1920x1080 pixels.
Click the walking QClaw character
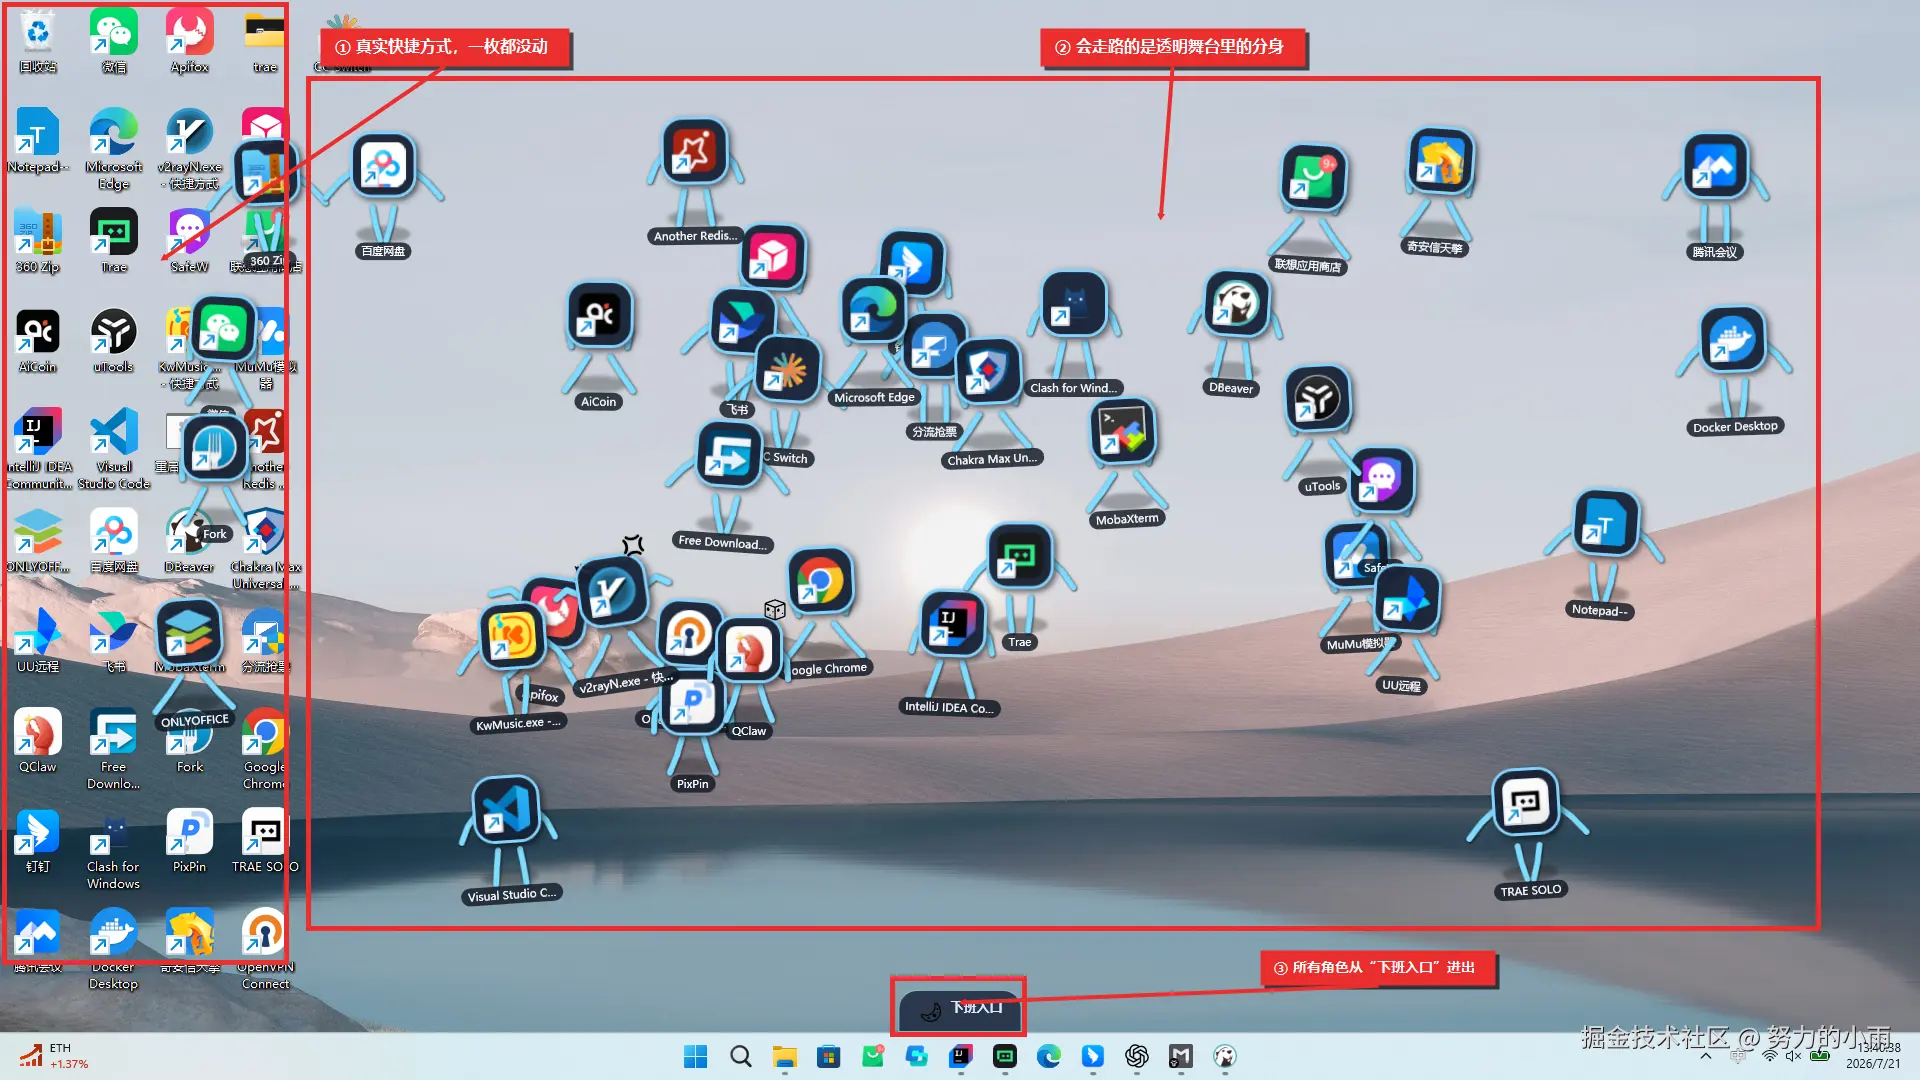pos(749,651)
